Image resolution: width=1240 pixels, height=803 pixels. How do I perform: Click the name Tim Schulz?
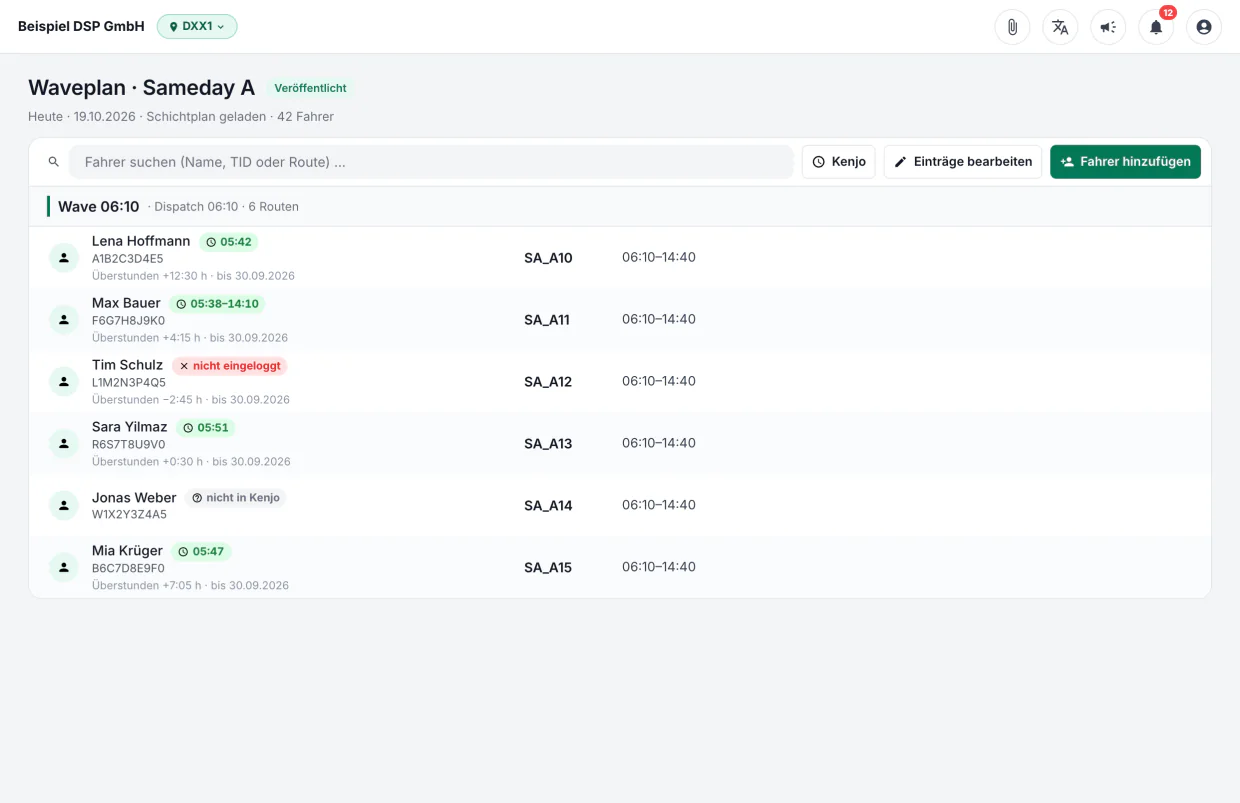click(127, 365)
